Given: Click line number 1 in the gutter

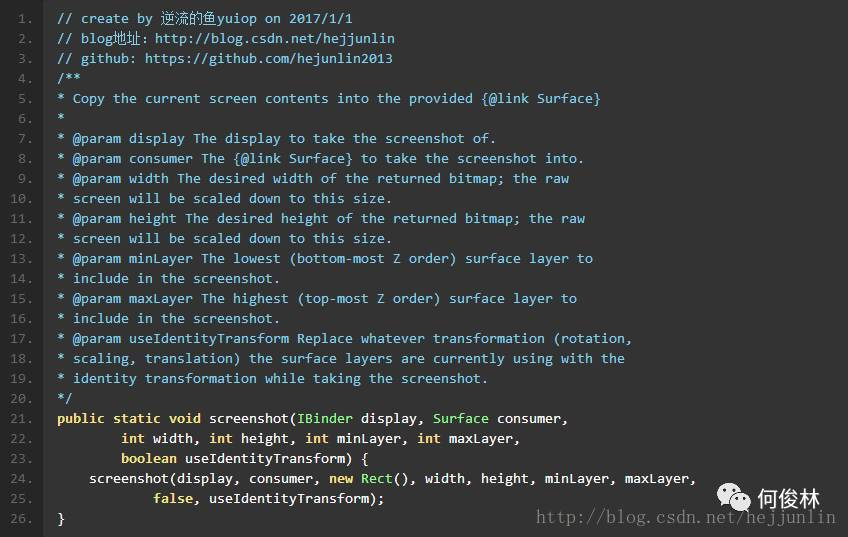Looking at the screenshot, I should tap(25, 19).
